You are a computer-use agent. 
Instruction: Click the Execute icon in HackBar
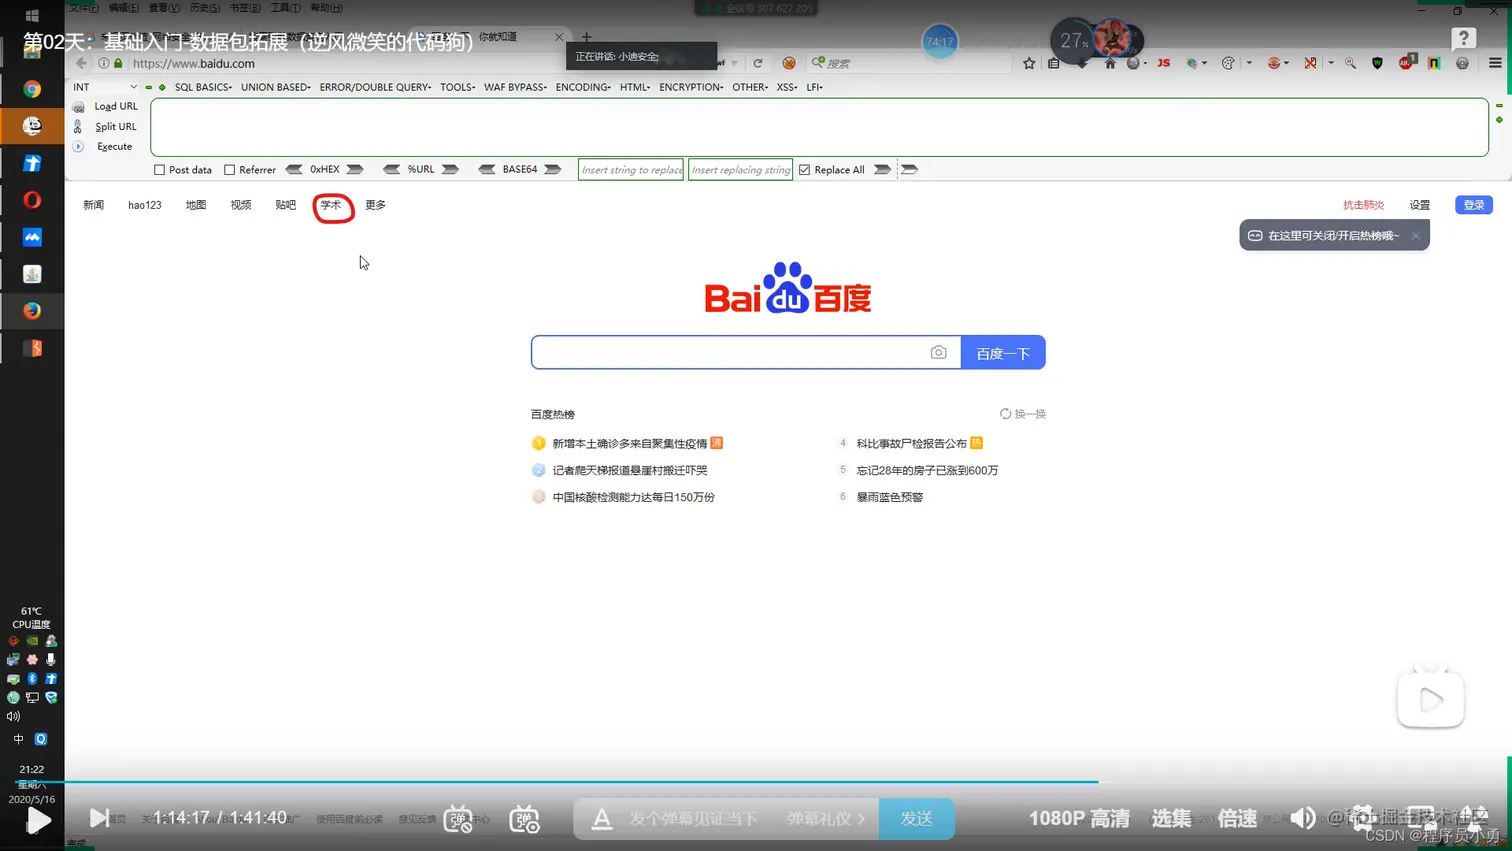click(78, 147)
